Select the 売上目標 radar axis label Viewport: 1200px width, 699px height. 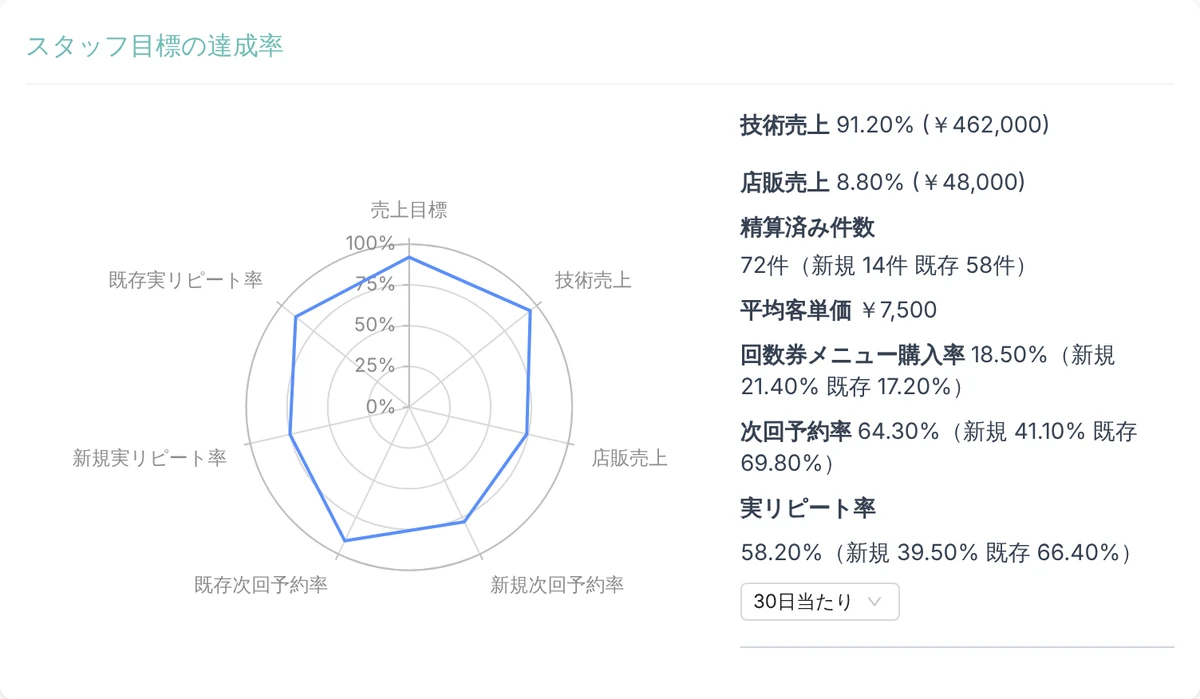click(x=409, y=210)
